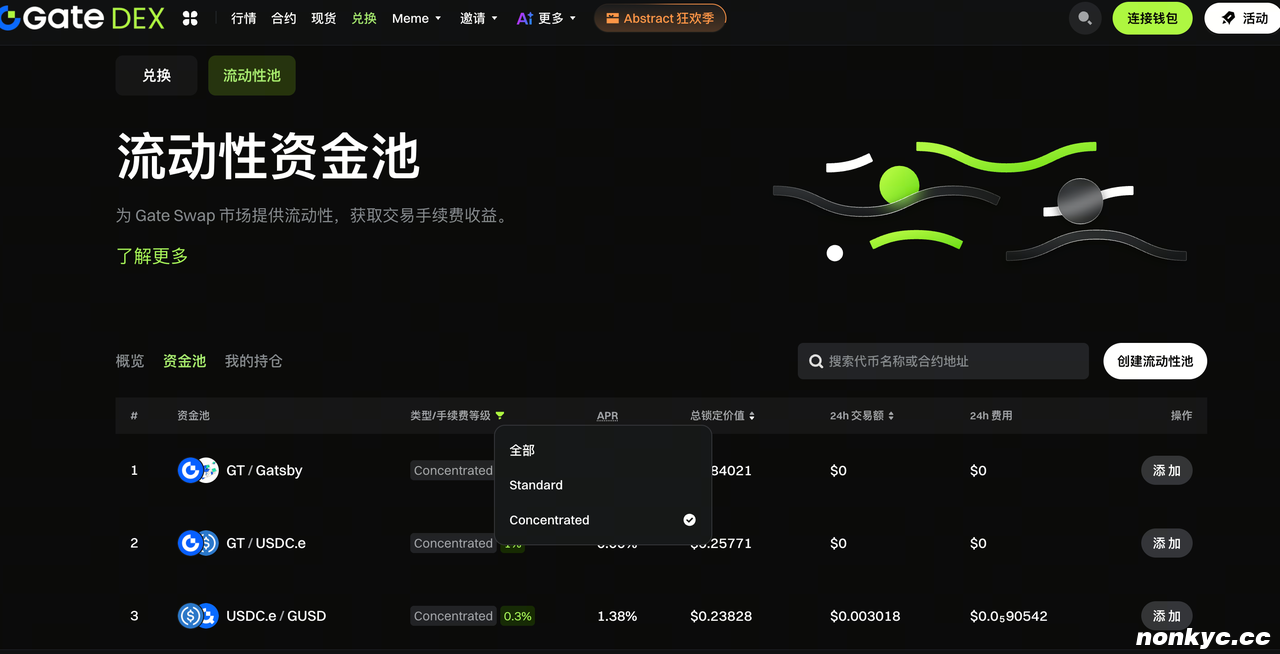The height and width of the screenshot is (654, 1280).
Task: Click the Concentrated badge in USDC.e / GUSD row
Action: [453, 616]
